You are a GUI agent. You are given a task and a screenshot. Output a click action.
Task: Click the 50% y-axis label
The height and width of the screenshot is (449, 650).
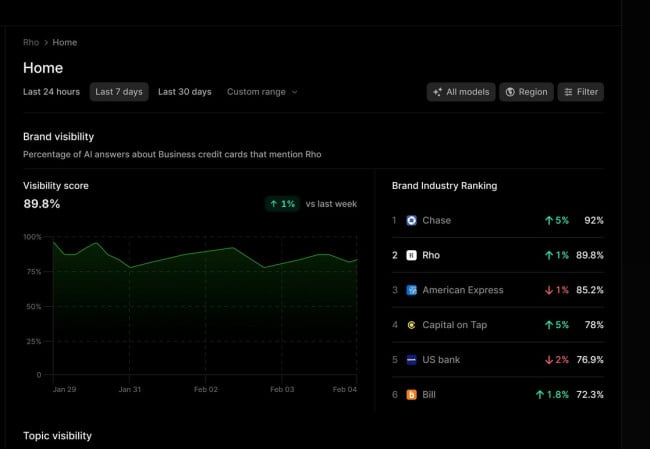(34, 307)
